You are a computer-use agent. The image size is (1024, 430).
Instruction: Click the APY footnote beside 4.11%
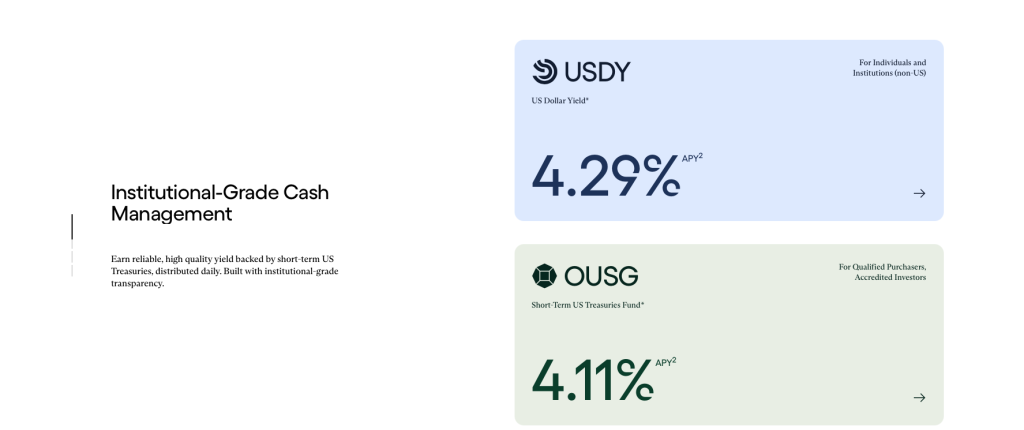pos(665,362)
